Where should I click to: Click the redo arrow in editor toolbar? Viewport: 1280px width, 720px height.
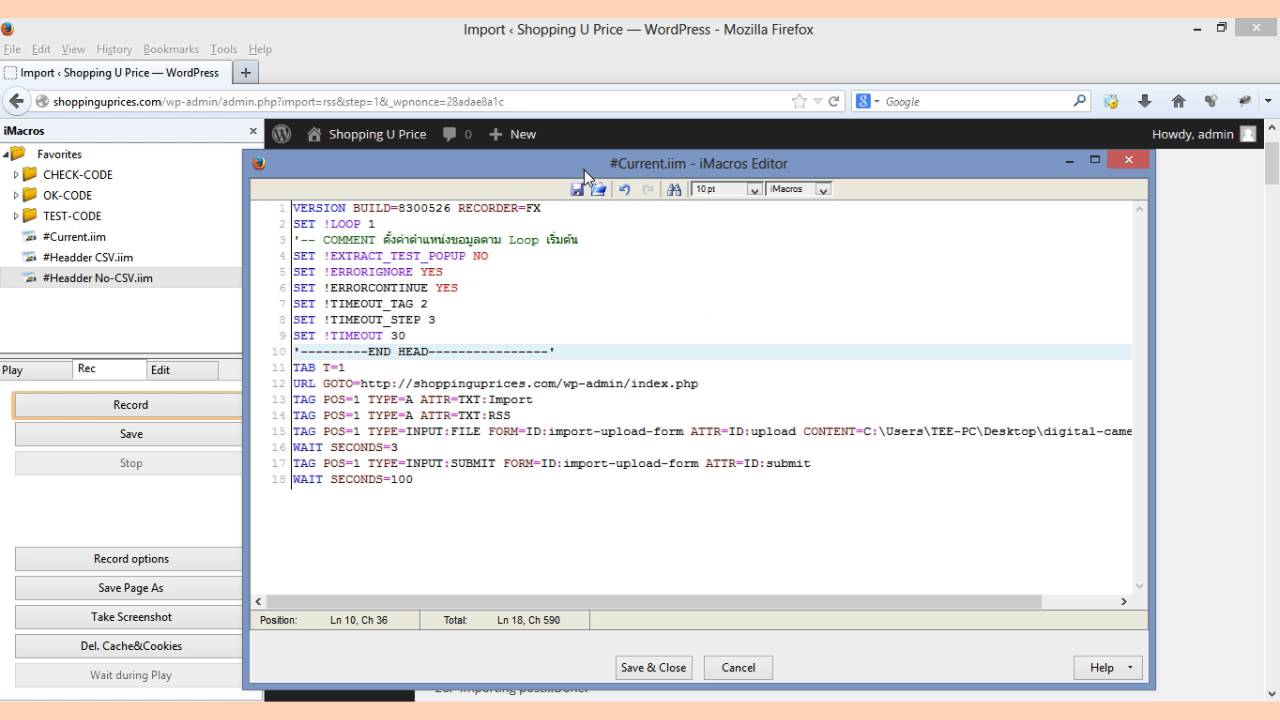[648, 189]
